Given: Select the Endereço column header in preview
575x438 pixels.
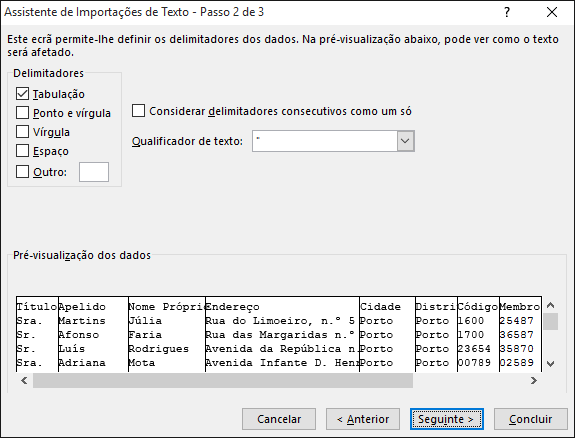Looking at the screenshot, I should pos(232,307).
